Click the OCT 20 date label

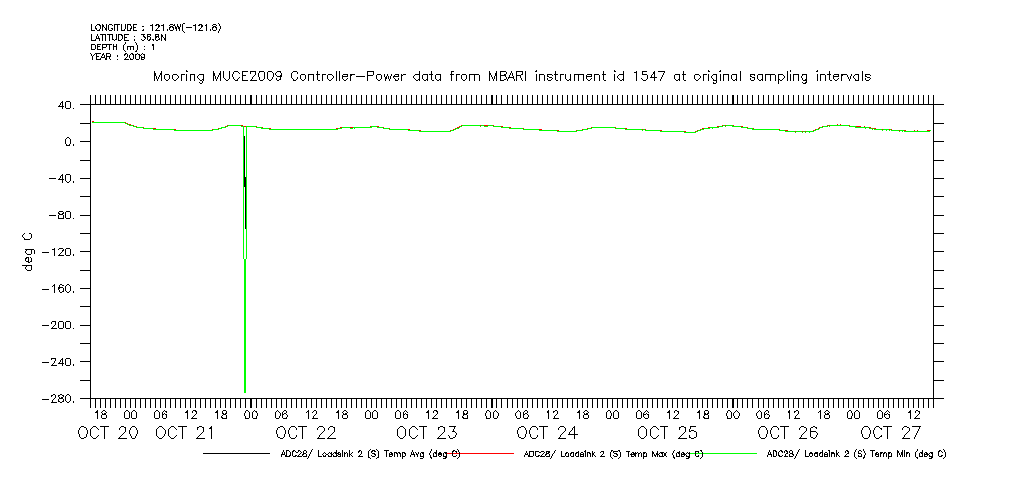click(x=108, y=433)
